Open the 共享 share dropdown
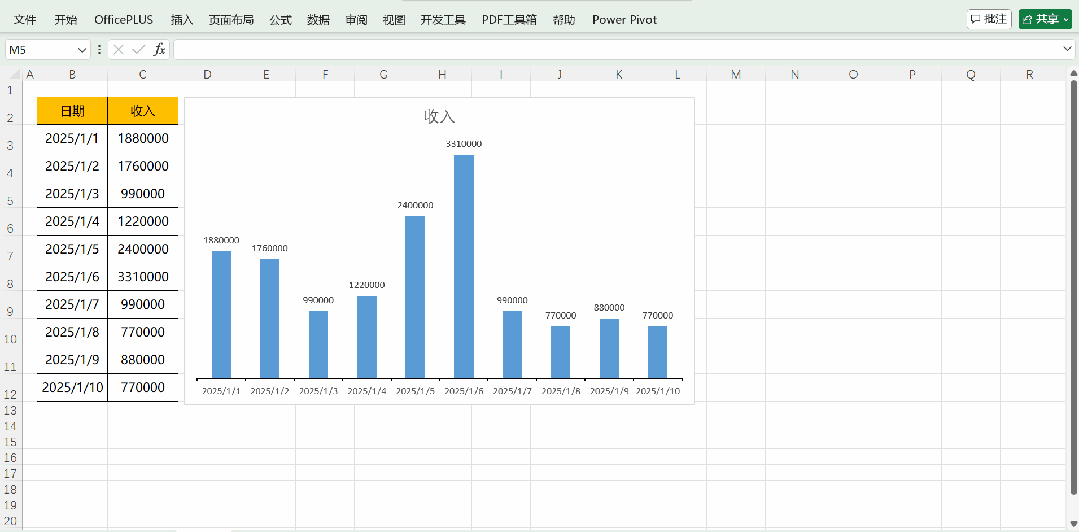The height and width of the screenshot is (532, 1079). (x=1045, y=19)
